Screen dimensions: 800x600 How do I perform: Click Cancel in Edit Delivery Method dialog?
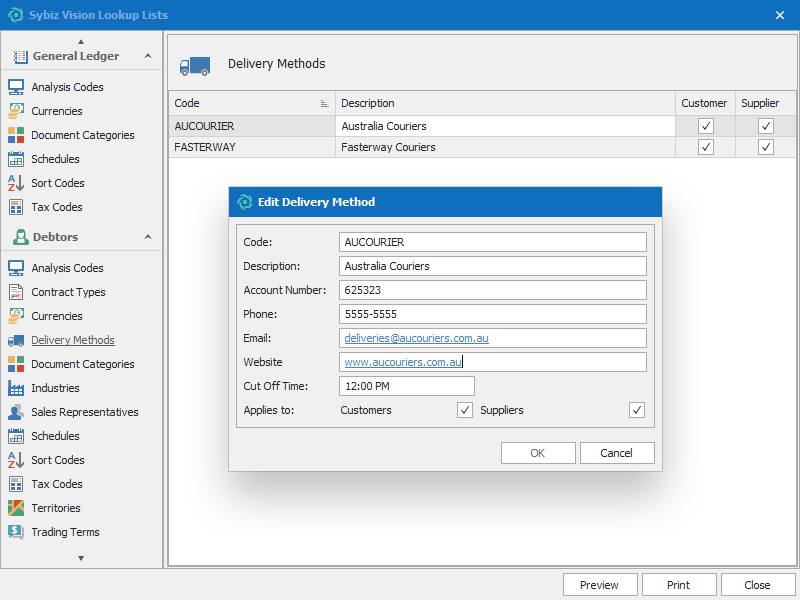tap(617, 453)
